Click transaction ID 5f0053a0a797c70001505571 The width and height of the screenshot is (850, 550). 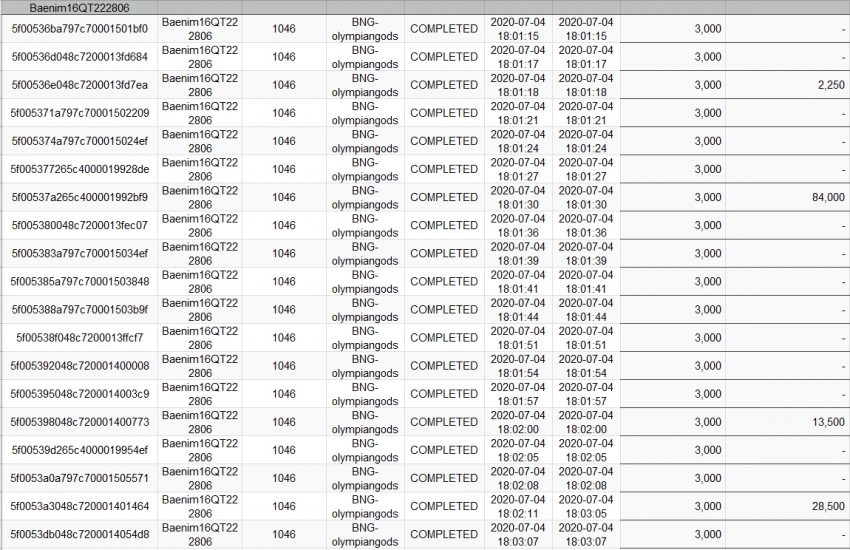click(79, 478)
